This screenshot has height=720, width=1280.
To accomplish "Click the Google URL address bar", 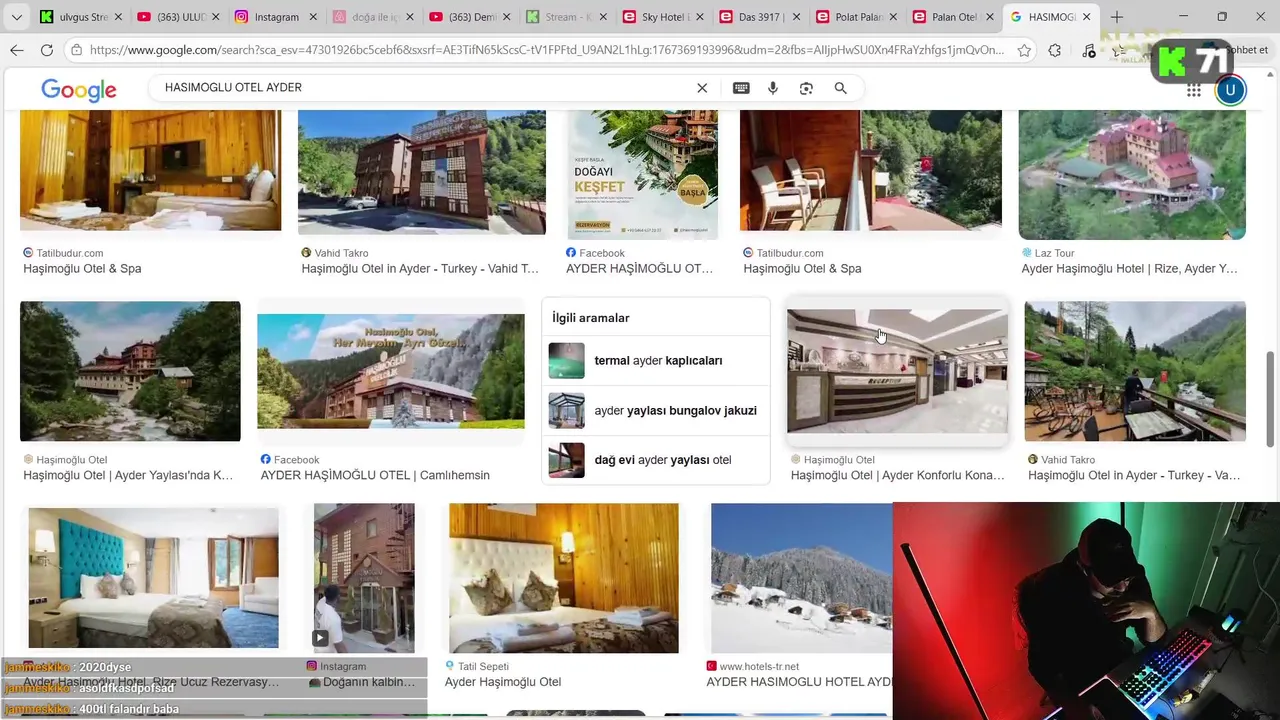I will click(546, 50).
